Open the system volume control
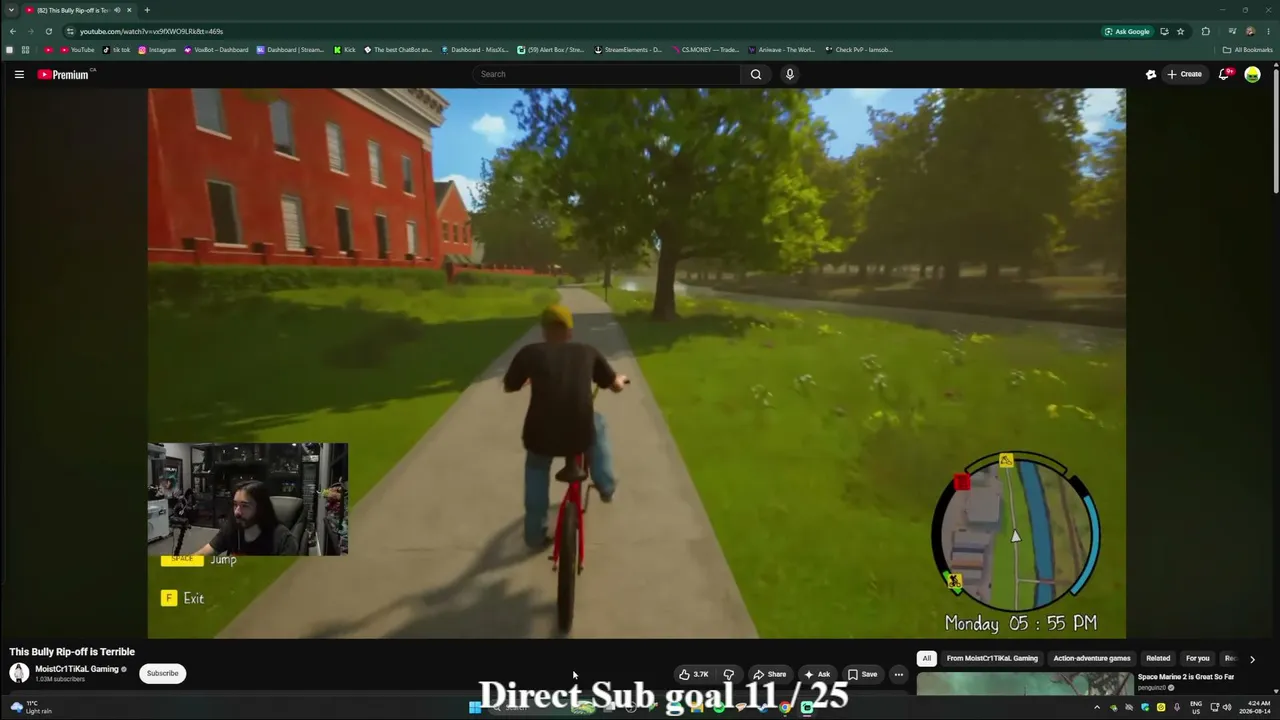 pyautogui.click(x=1226, y=707)
